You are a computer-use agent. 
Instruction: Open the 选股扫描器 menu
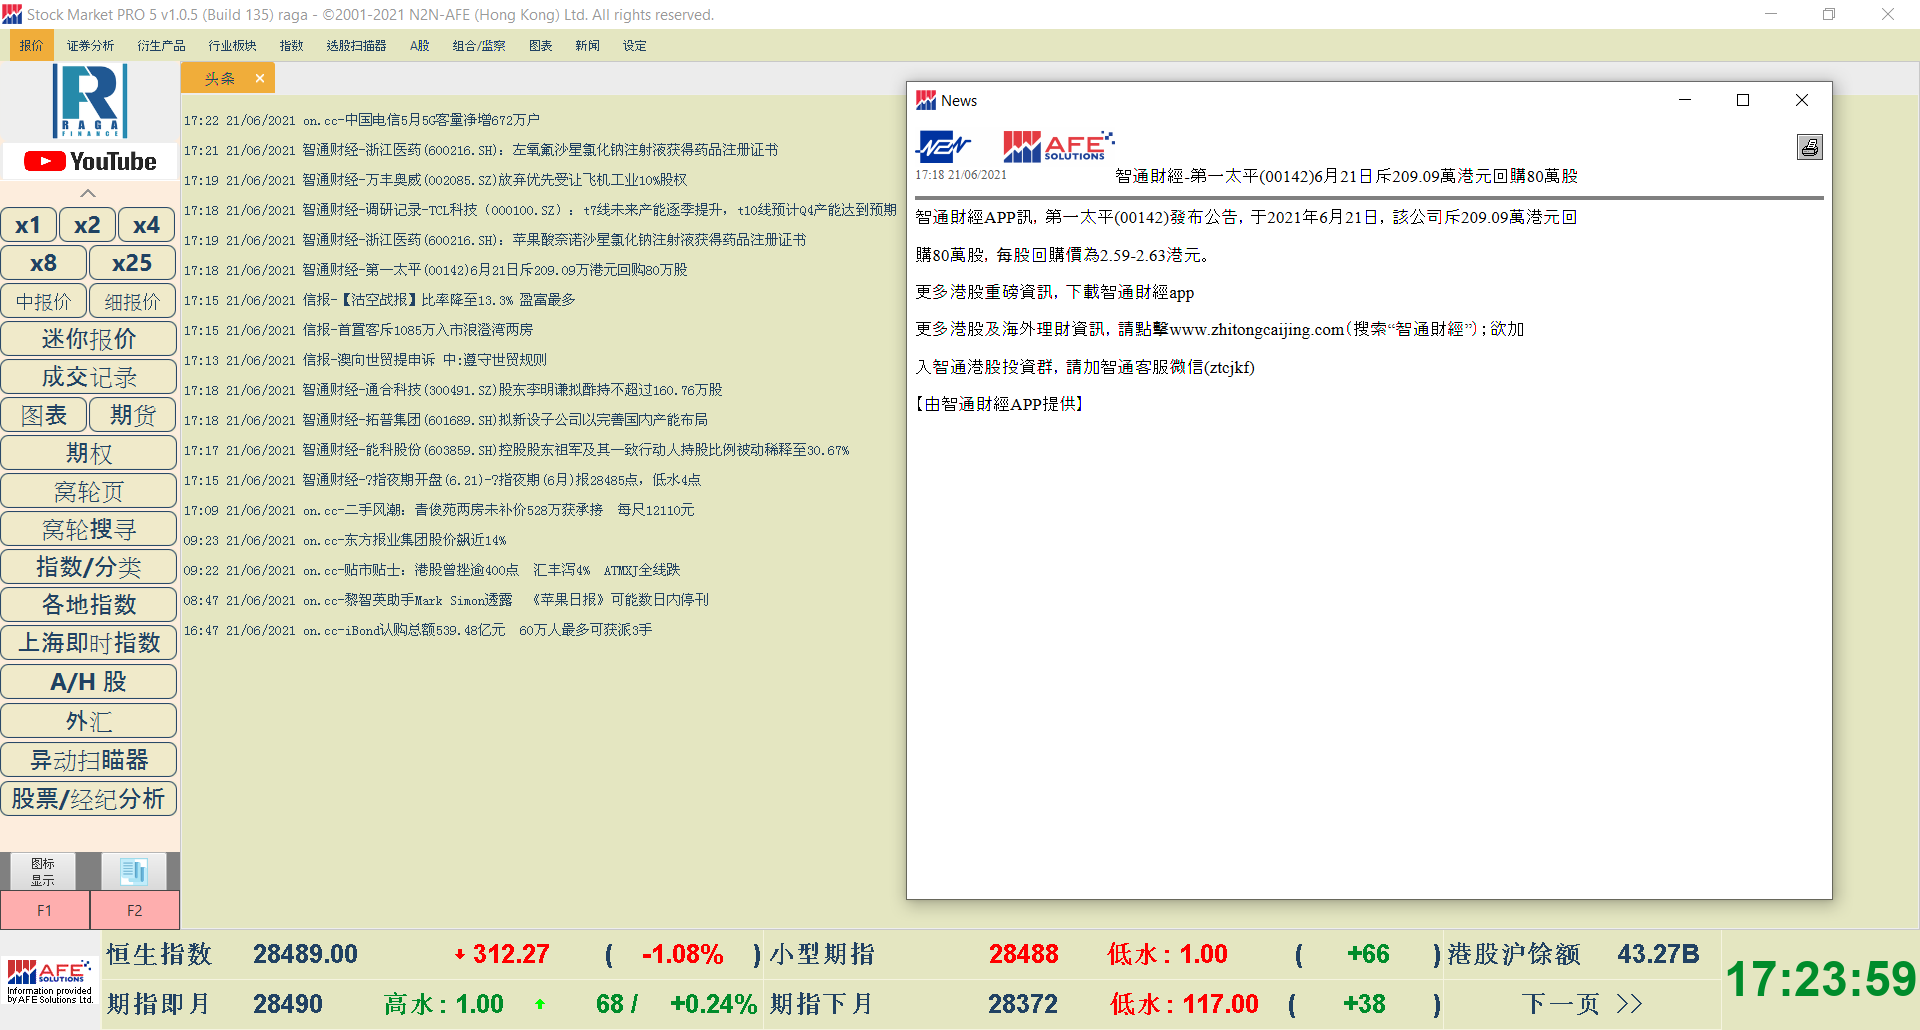(x=356, y=46)
